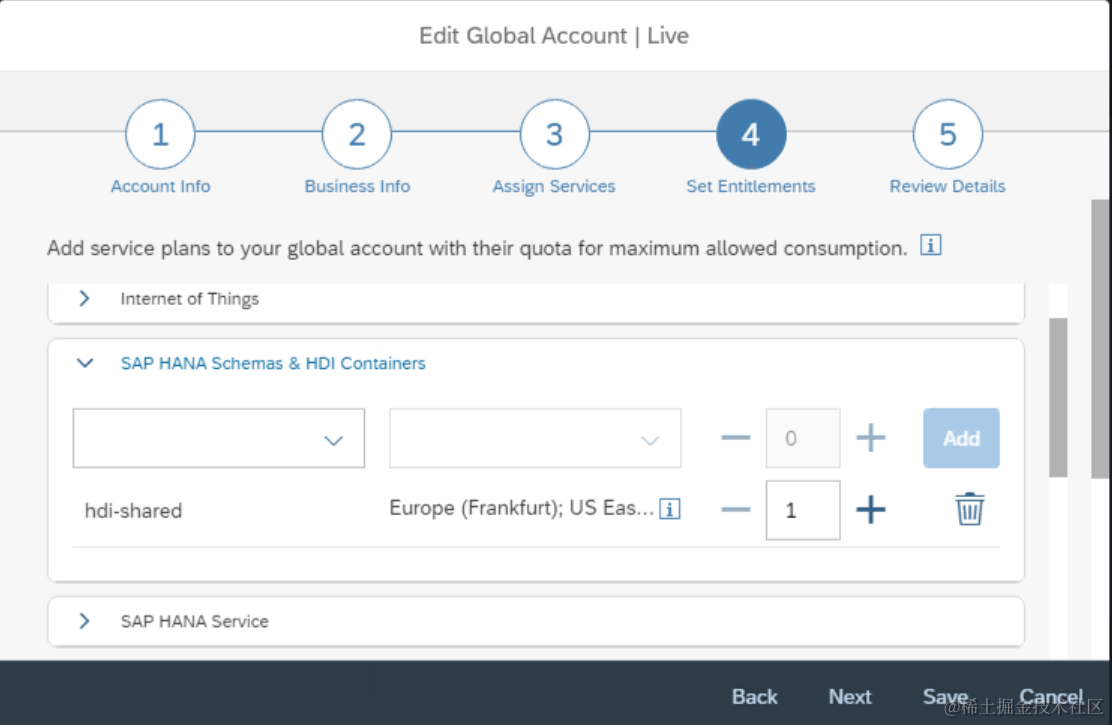Expand SAP HANA Service section
This screenshot has height=725, width=1112.
click(84, 621)
